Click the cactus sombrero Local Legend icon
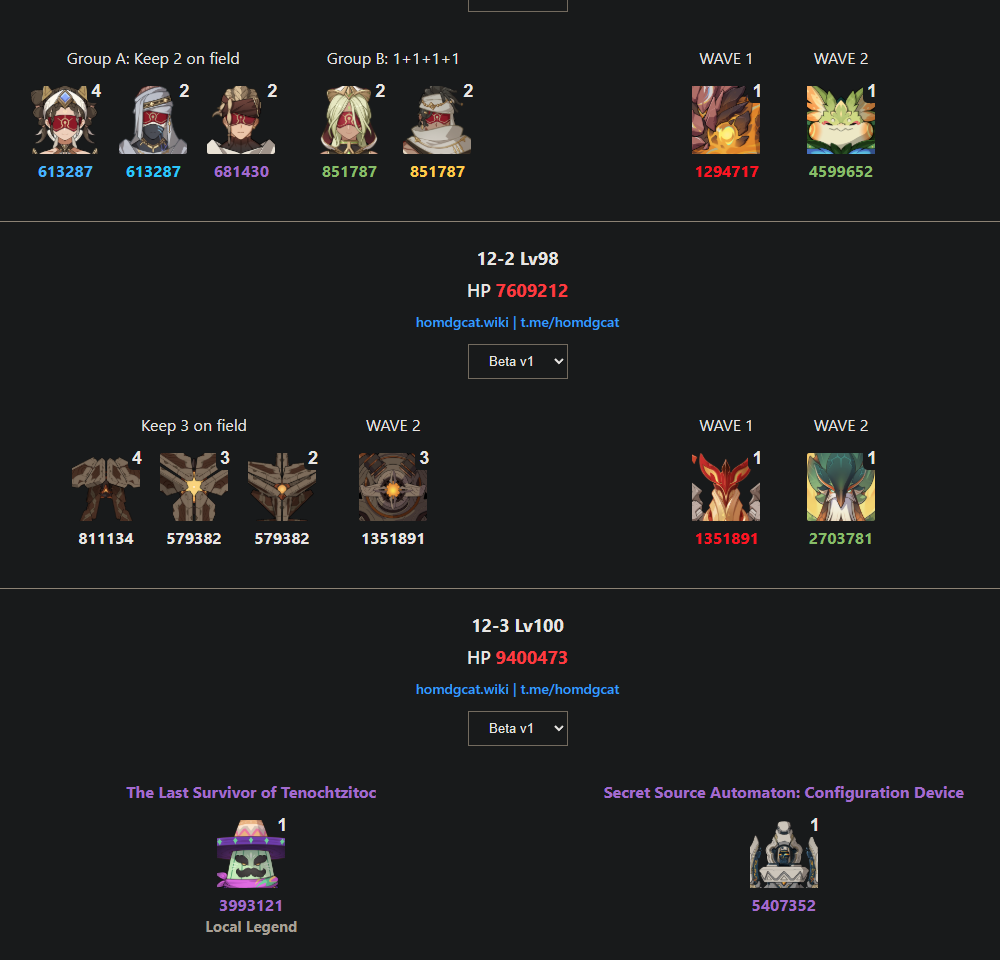The height and width of the screenshot is (960, 1000). [251, 853]
